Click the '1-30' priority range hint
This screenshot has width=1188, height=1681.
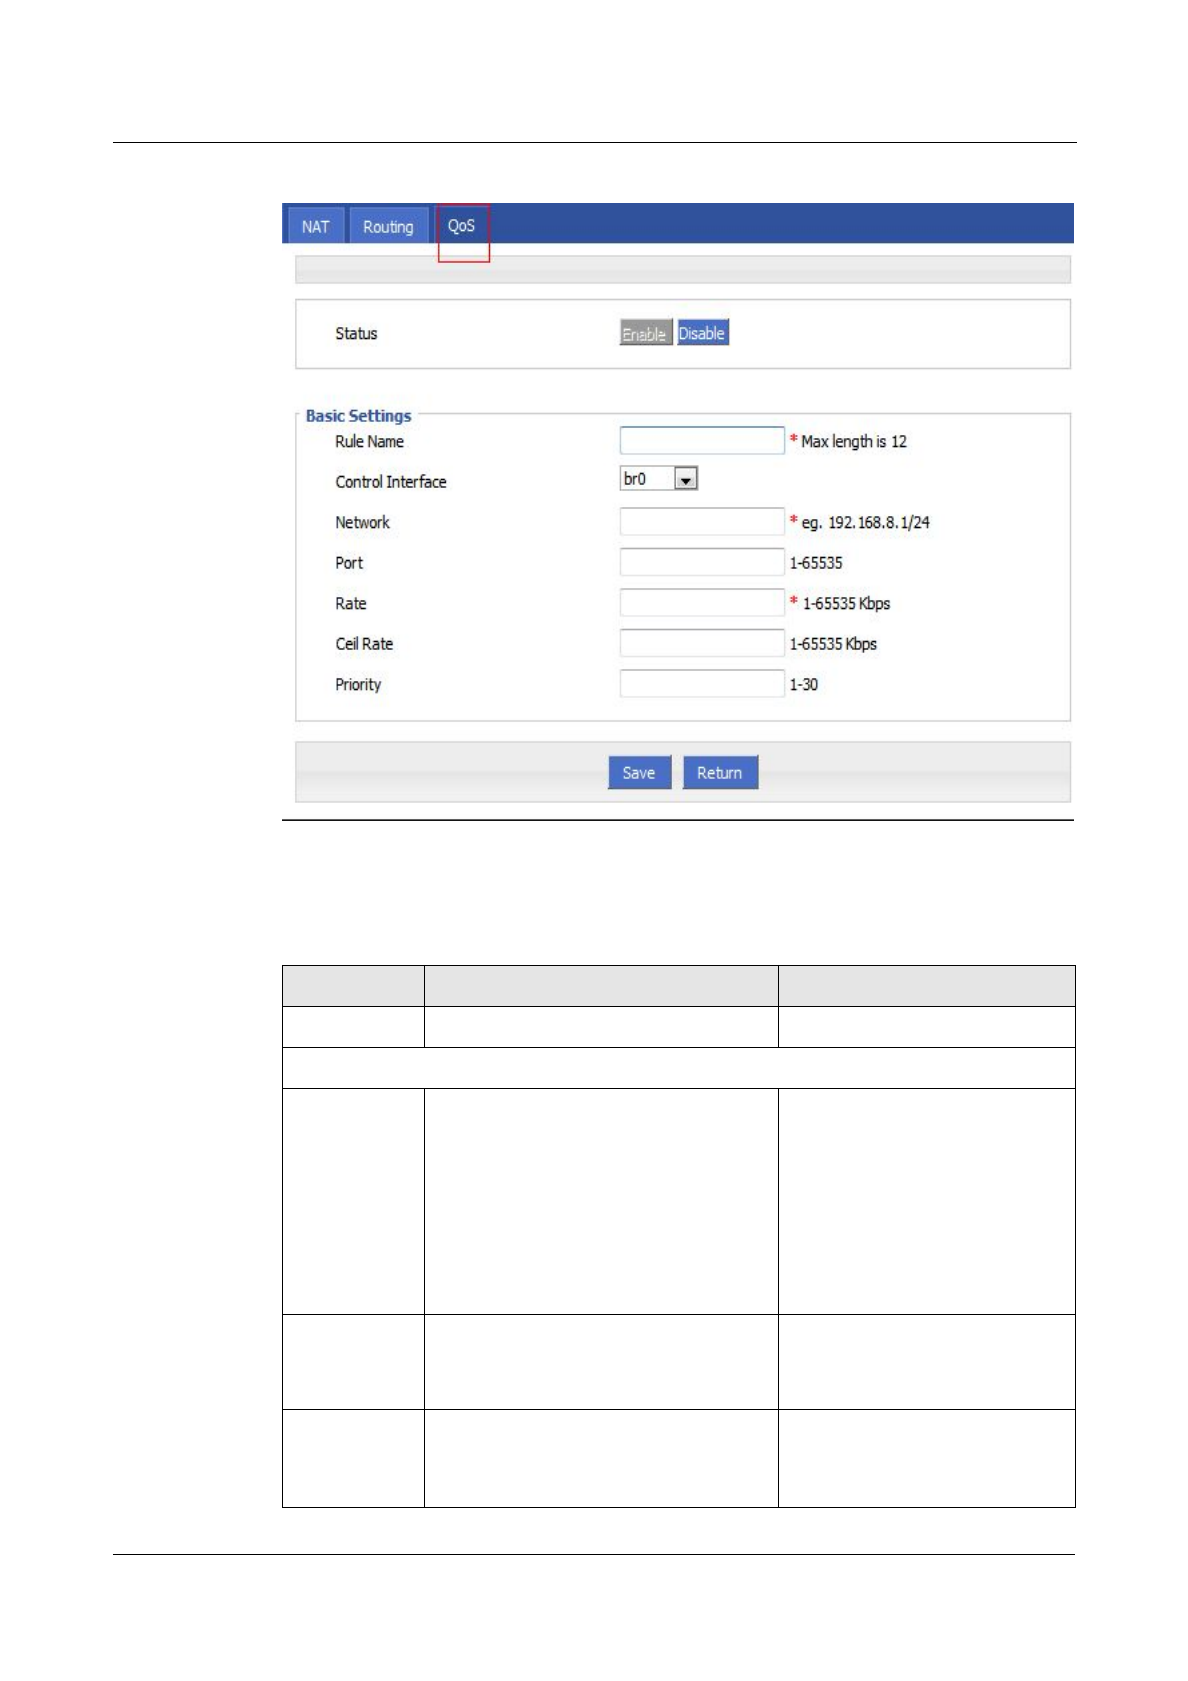tap(804, 685)
